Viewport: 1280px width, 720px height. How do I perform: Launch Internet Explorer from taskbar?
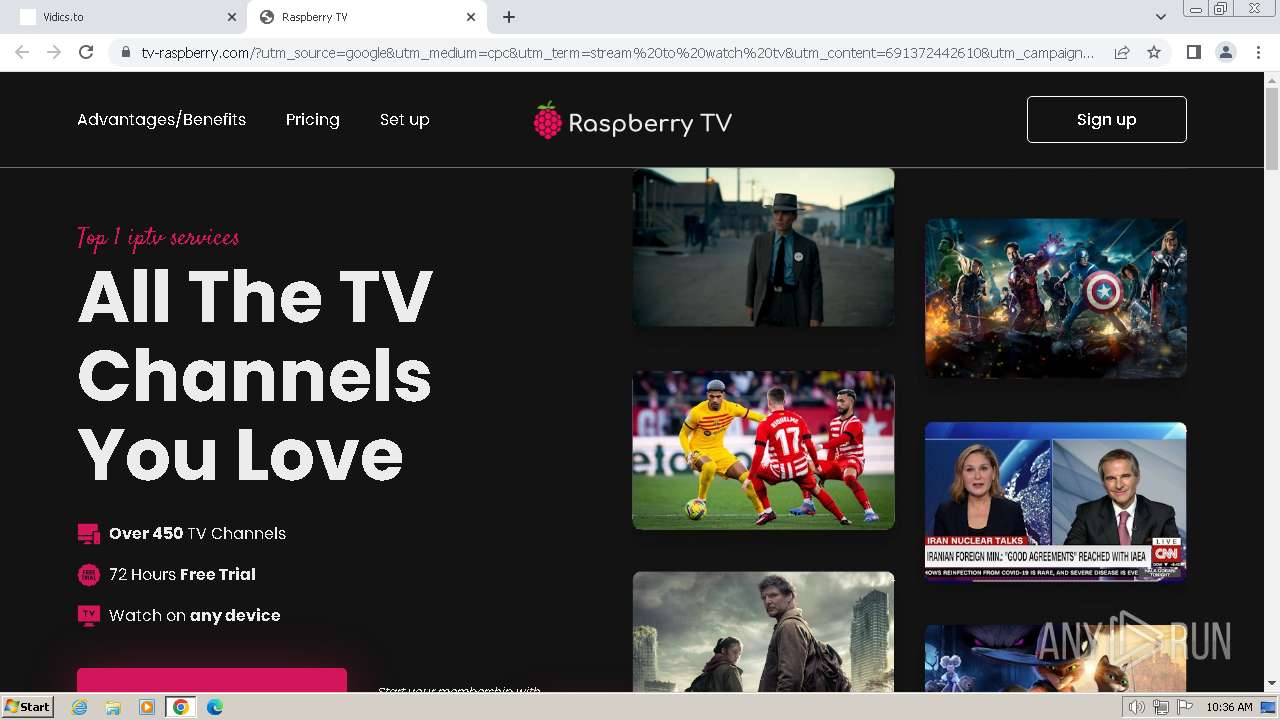coord(79,707)
